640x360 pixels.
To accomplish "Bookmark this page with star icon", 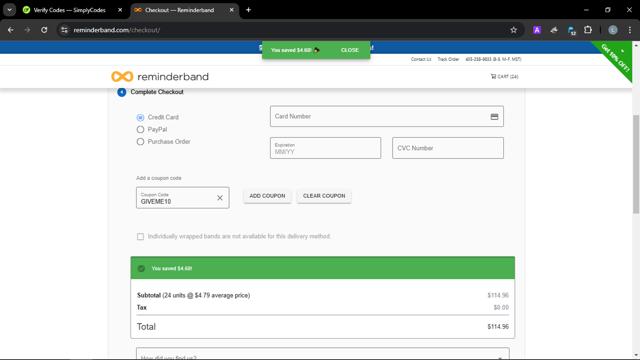I will coord(513,30).
